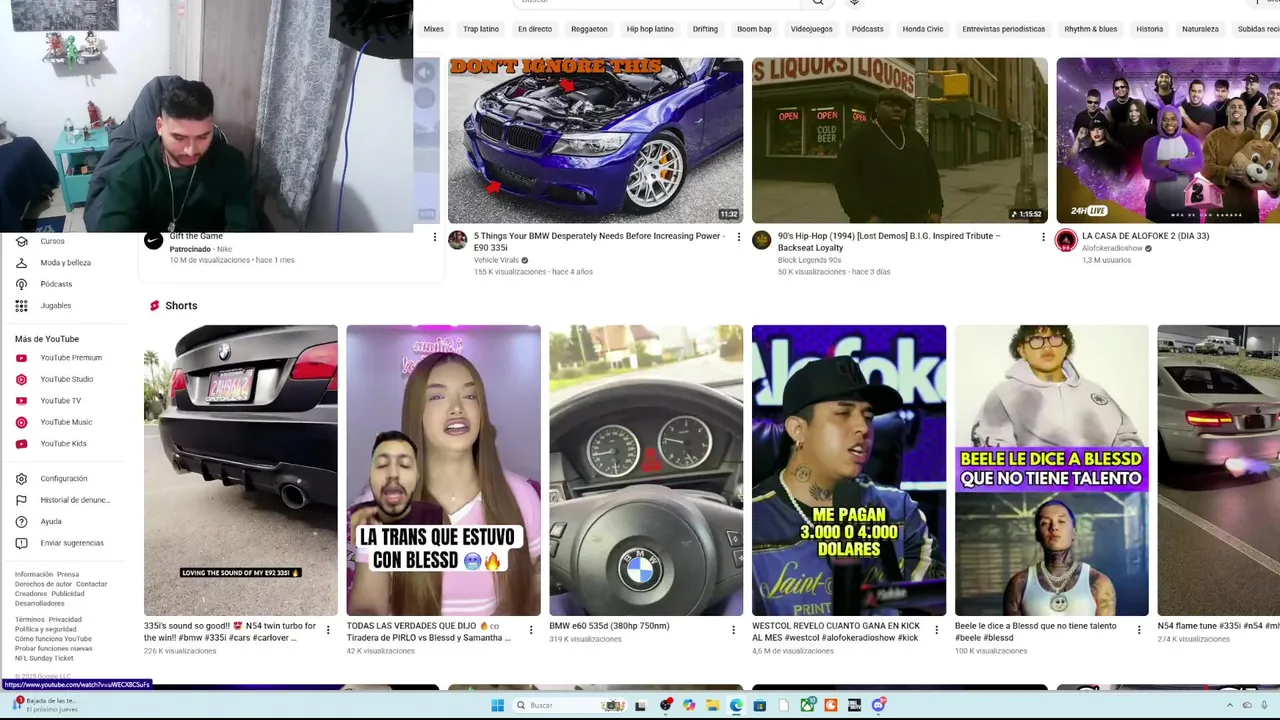
Task: Open YouTube Kids icon link
Action: [x=21, y=444]
